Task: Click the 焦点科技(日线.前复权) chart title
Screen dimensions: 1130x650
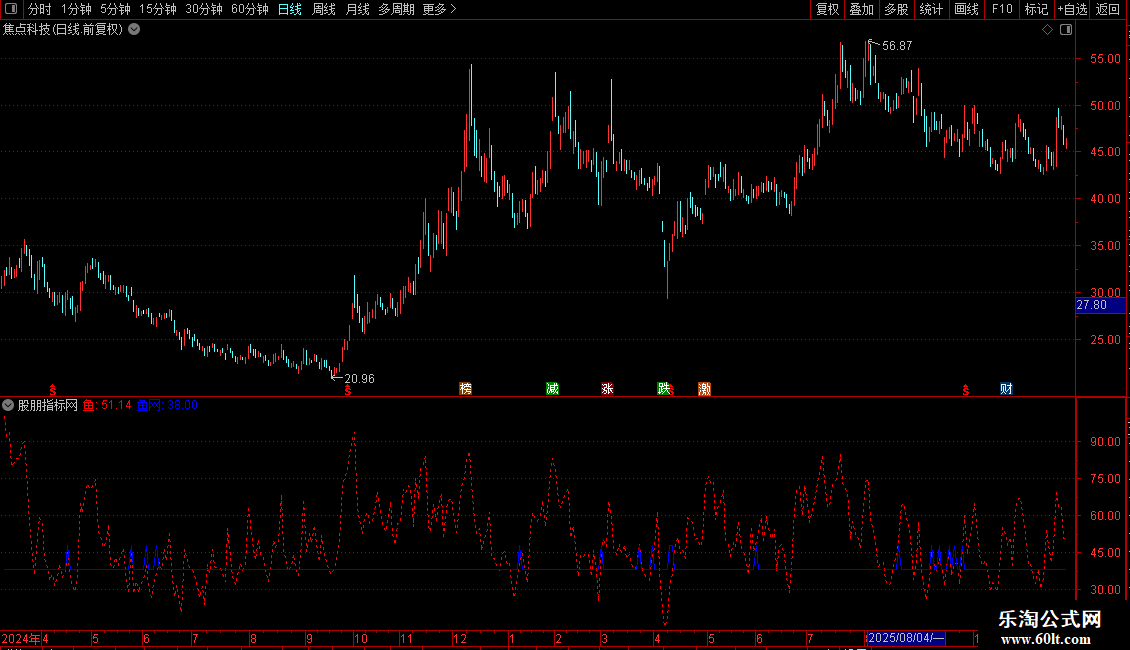Action: click(x=63, y=30)
